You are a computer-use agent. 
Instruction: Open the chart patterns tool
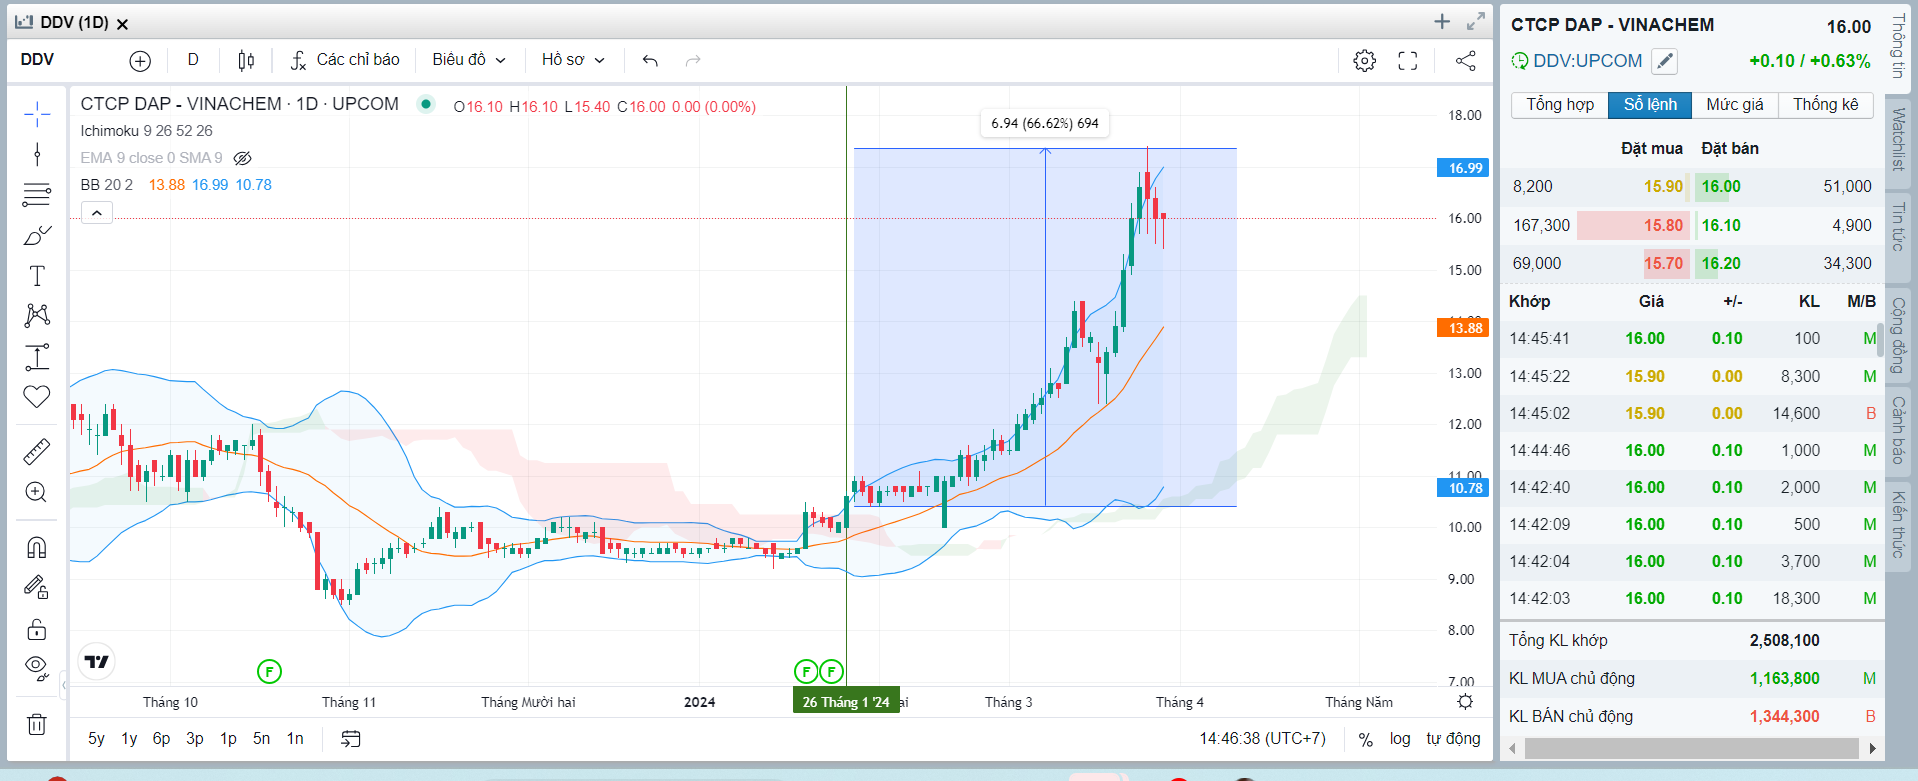point(37,315)
